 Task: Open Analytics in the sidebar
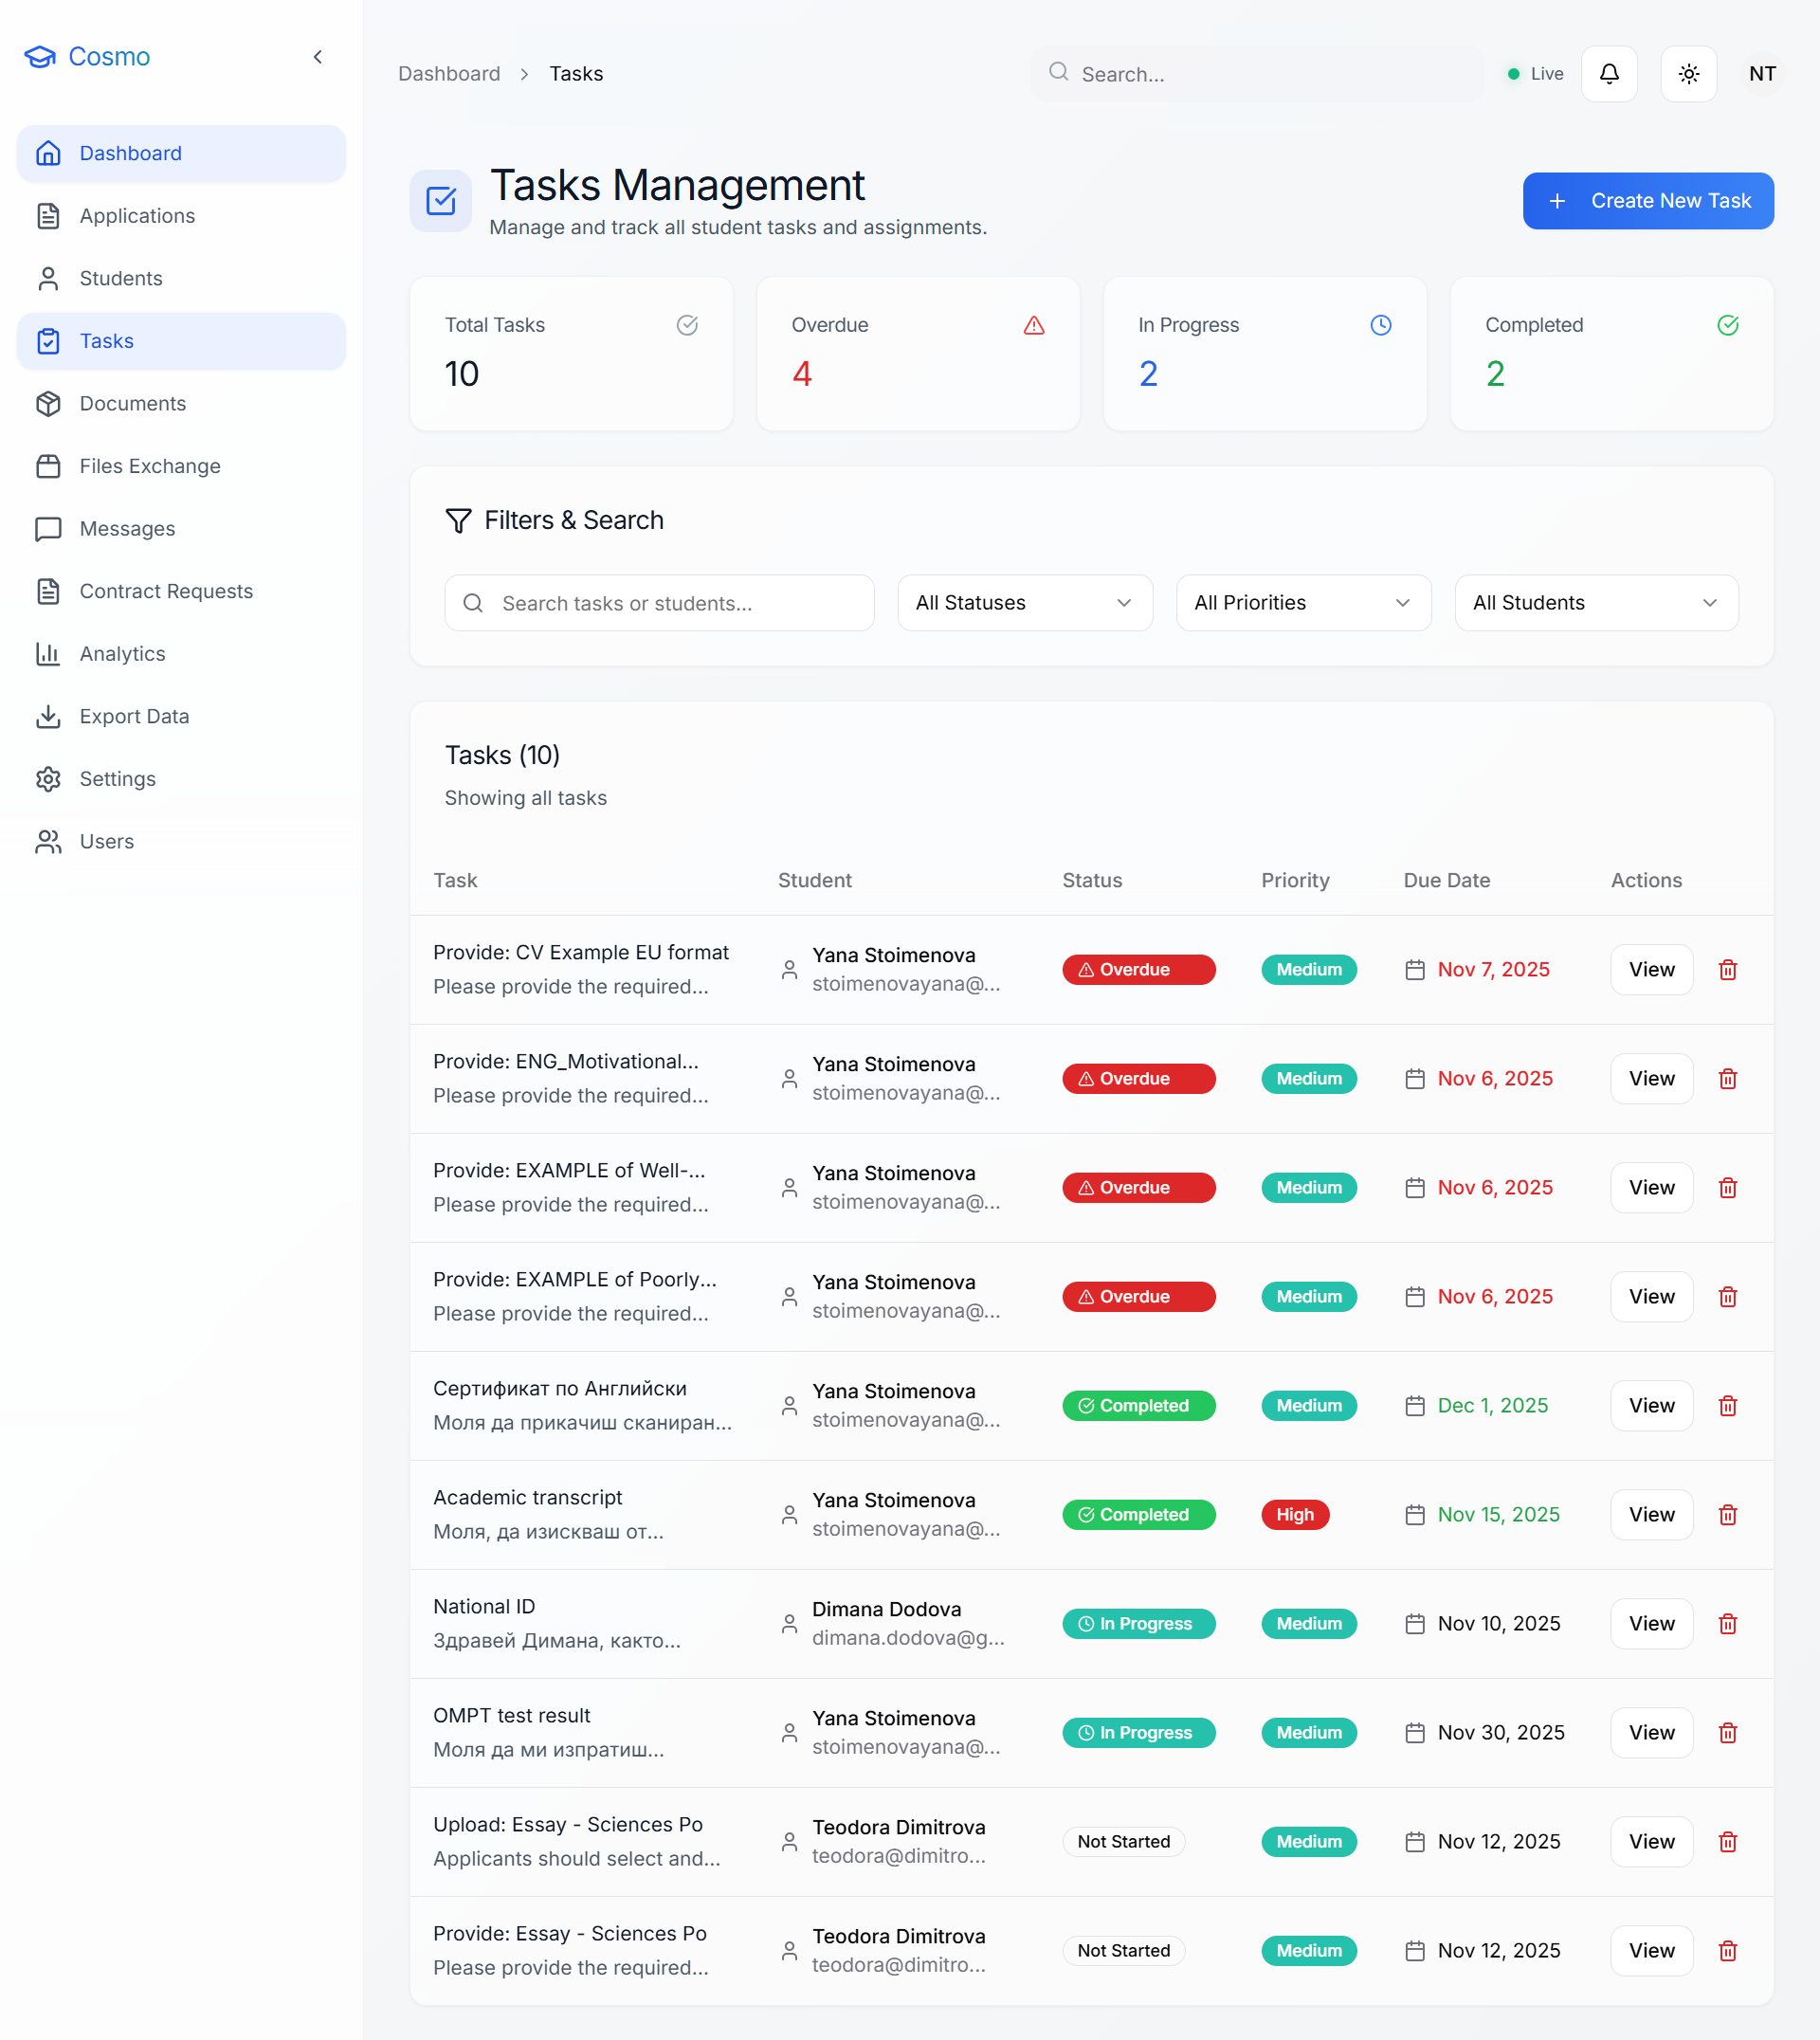[122, 654]
